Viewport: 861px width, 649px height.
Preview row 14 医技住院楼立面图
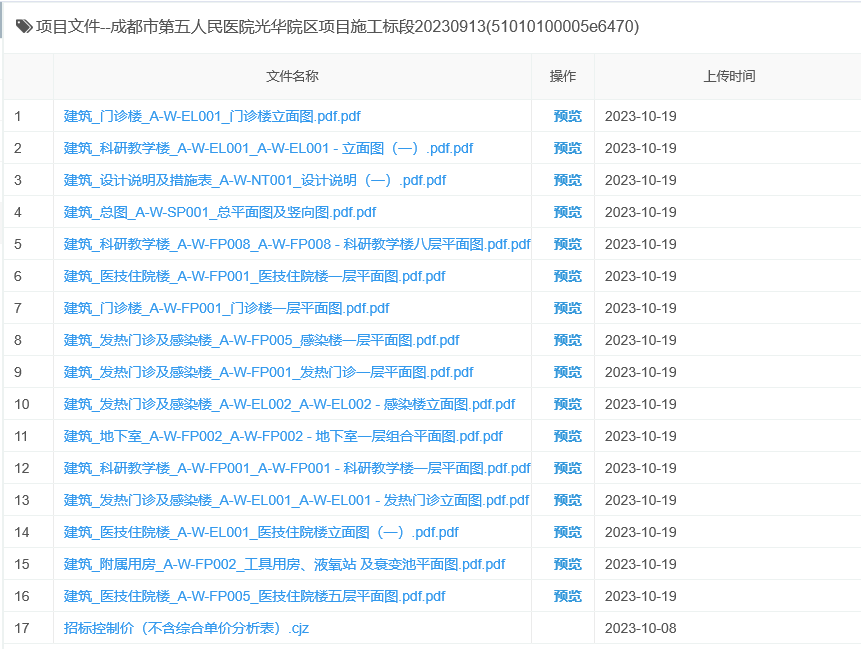click(567, 532)
